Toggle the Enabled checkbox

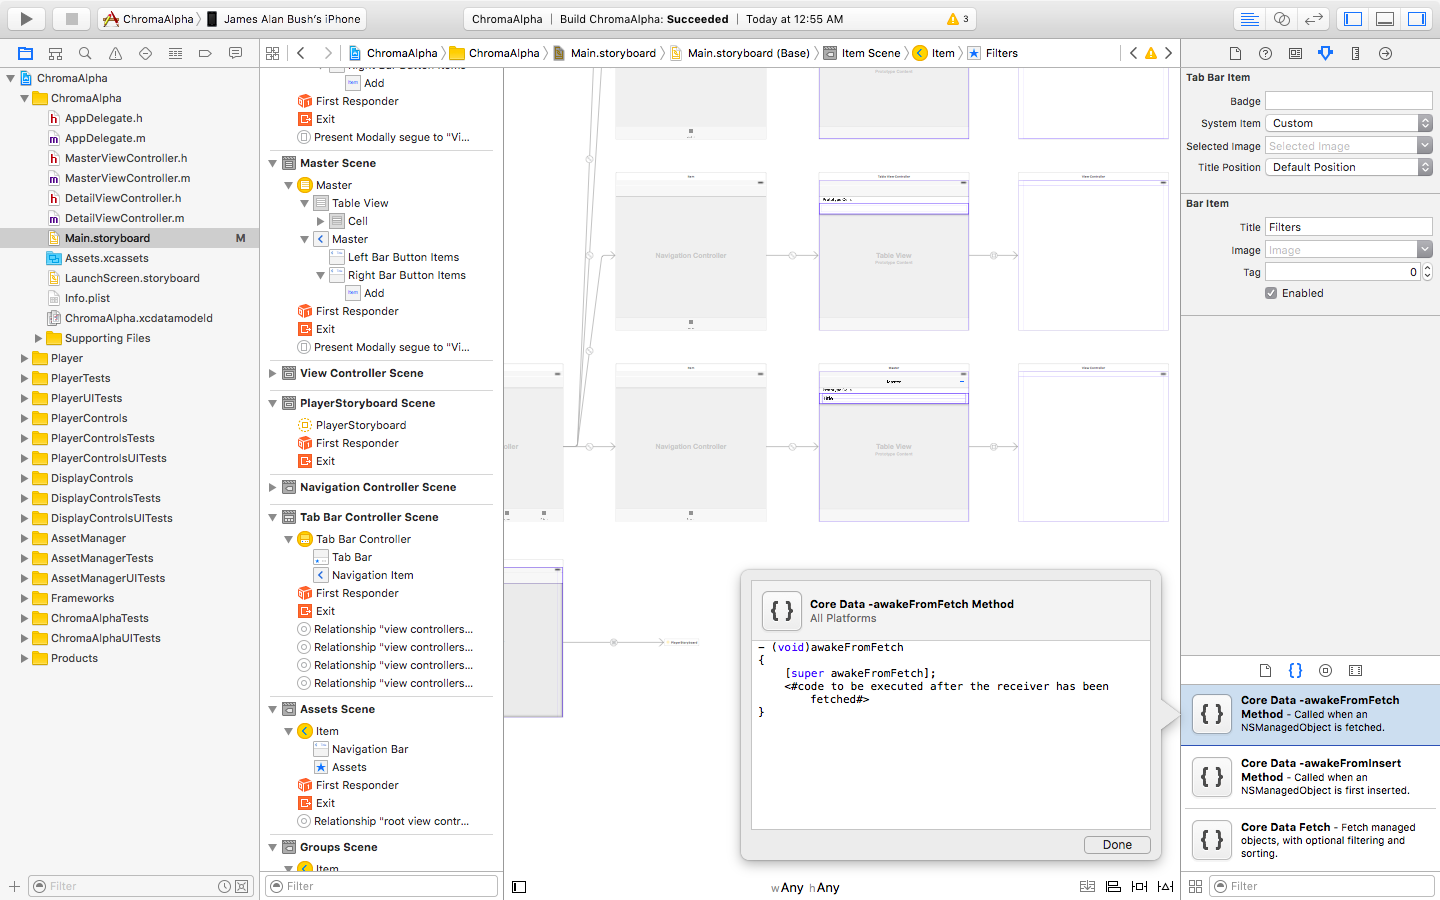(1271, 293)
